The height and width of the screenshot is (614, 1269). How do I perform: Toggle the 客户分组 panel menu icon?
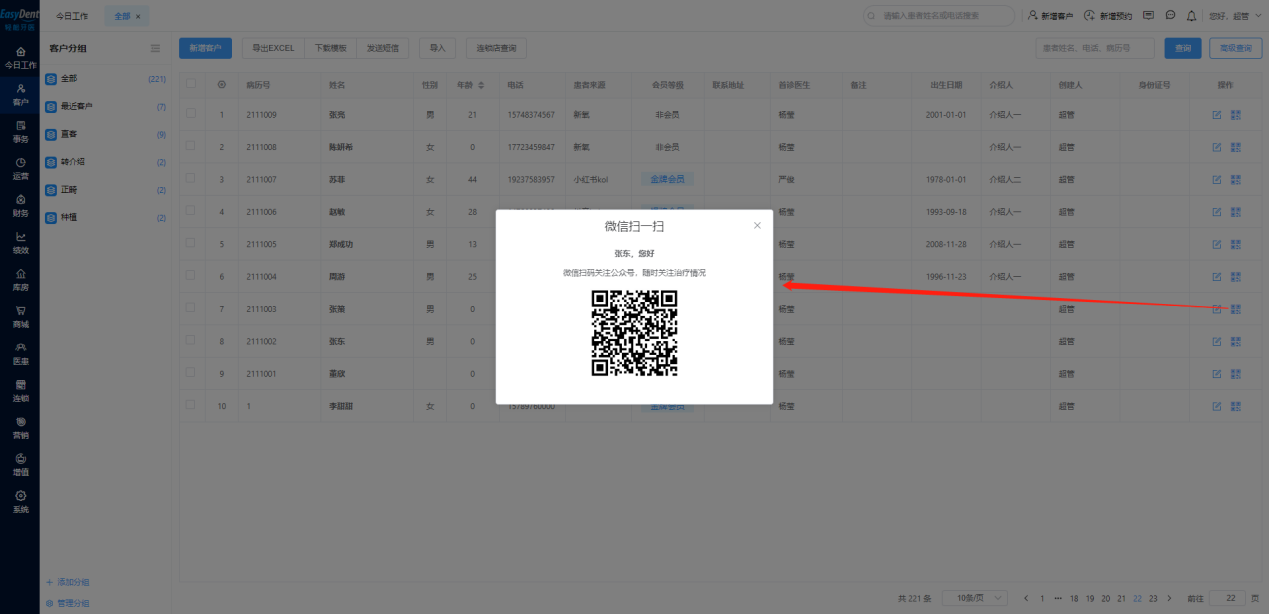click(x=155, y=48)
